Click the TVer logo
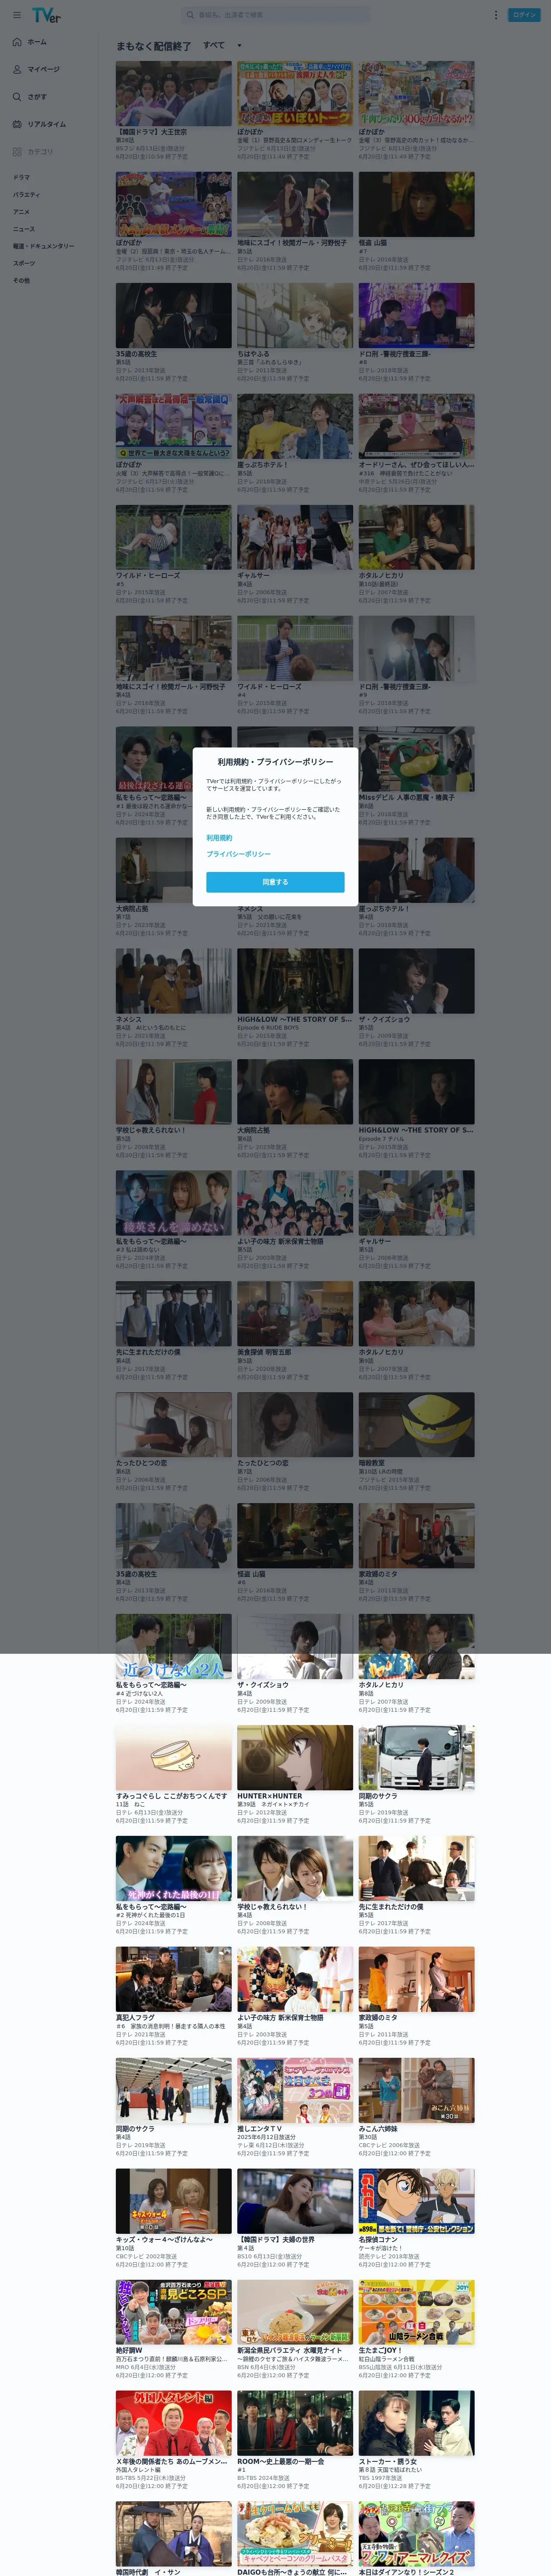551x2576 pixels. (46, 15)
